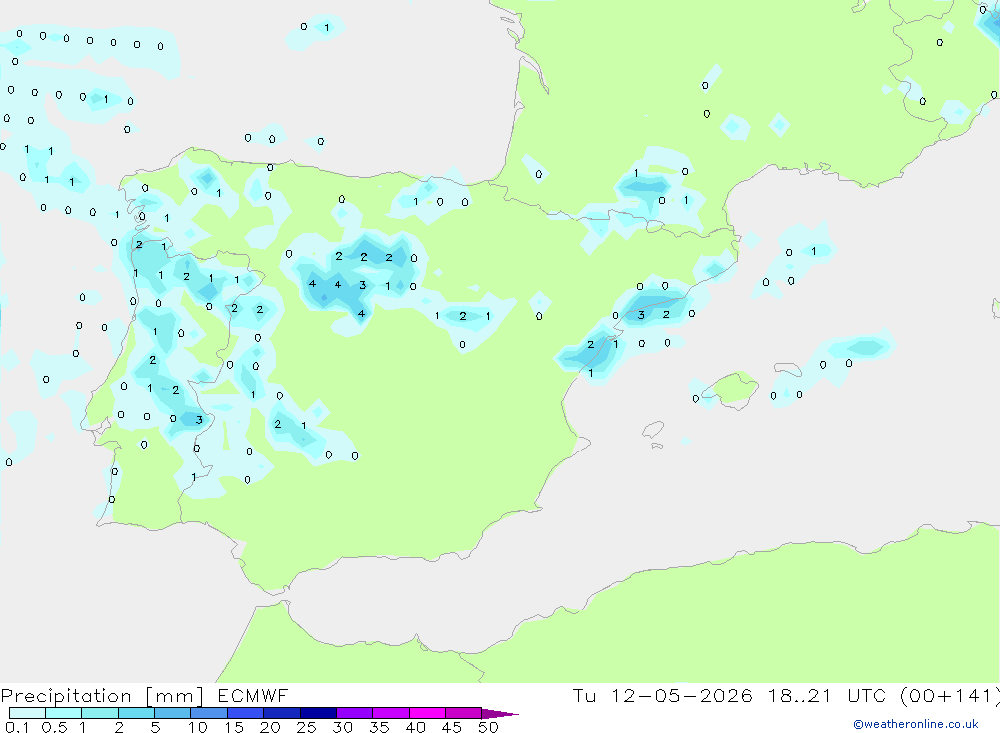Click the legend label '50'
Image resolution: width=1000 pixels, height=733 pixels.
coord(488,727)
